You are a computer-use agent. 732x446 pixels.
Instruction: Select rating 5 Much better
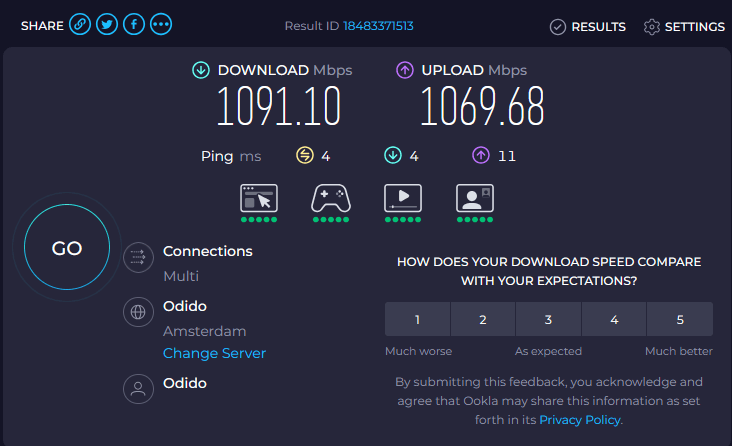coord(680,320)
